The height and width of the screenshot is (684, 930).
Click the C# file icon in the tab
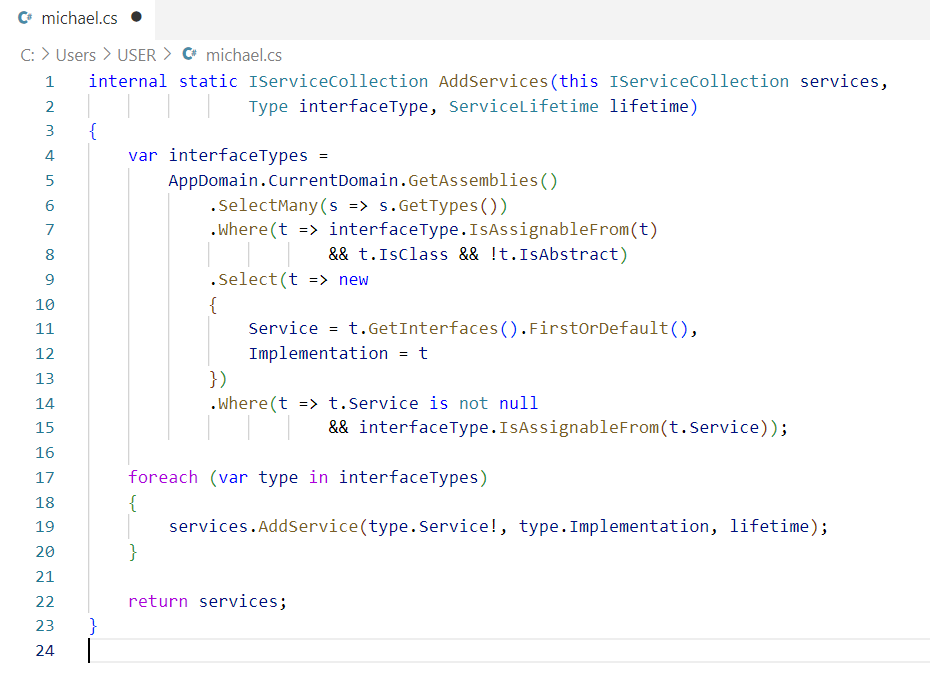point(25,18)
